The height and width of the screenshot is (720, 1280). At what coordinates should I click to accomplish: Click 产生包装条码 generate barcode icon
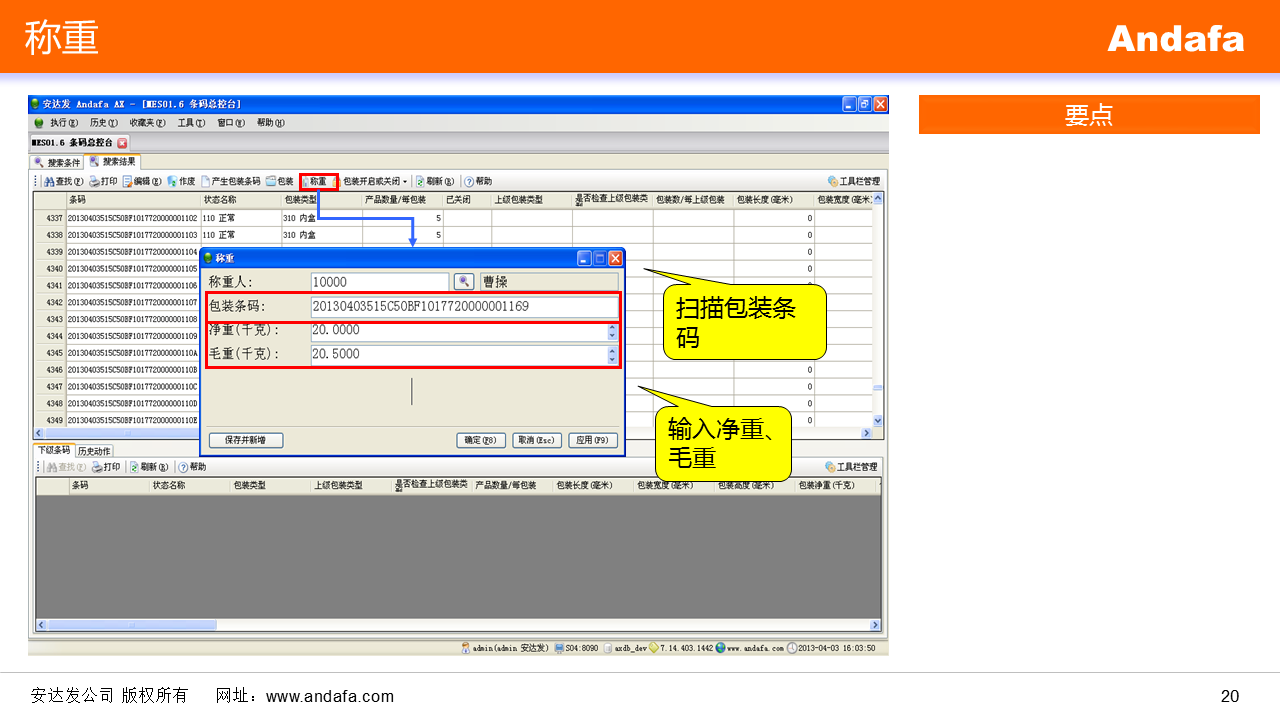click(230, 182)
